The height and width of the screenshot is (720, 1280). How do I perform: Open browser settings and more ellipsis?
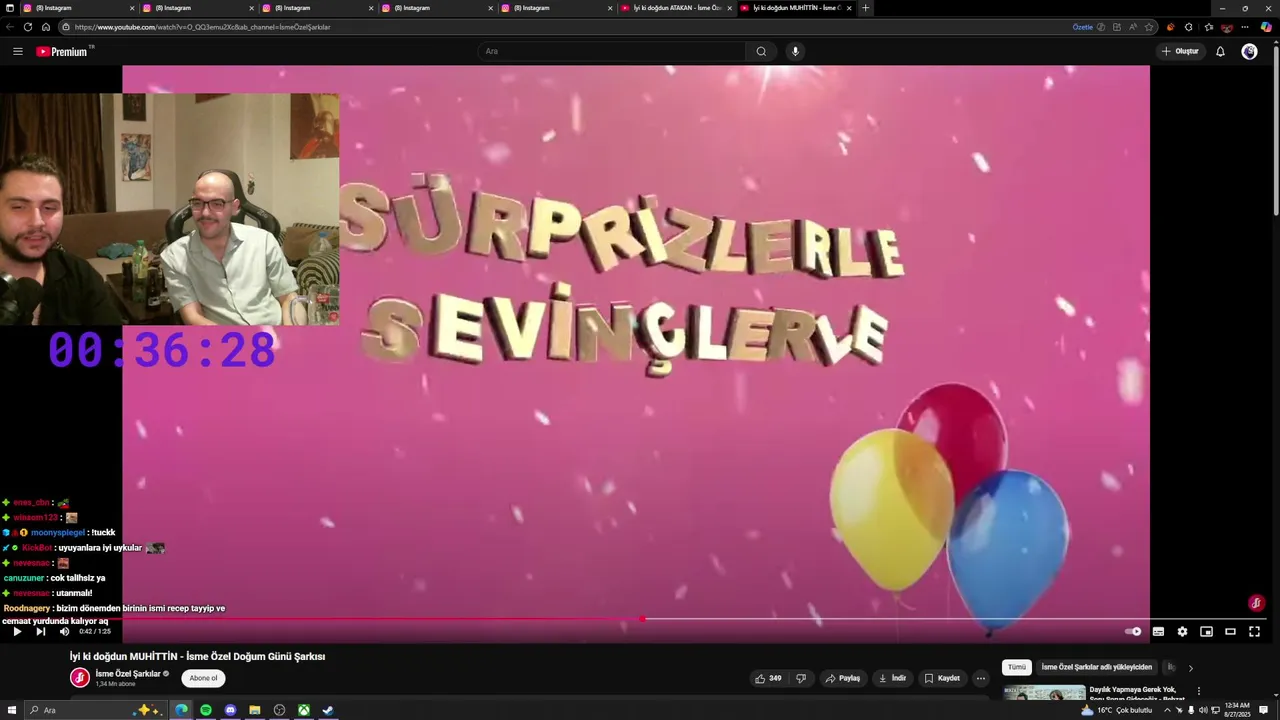coord(1245,27)
